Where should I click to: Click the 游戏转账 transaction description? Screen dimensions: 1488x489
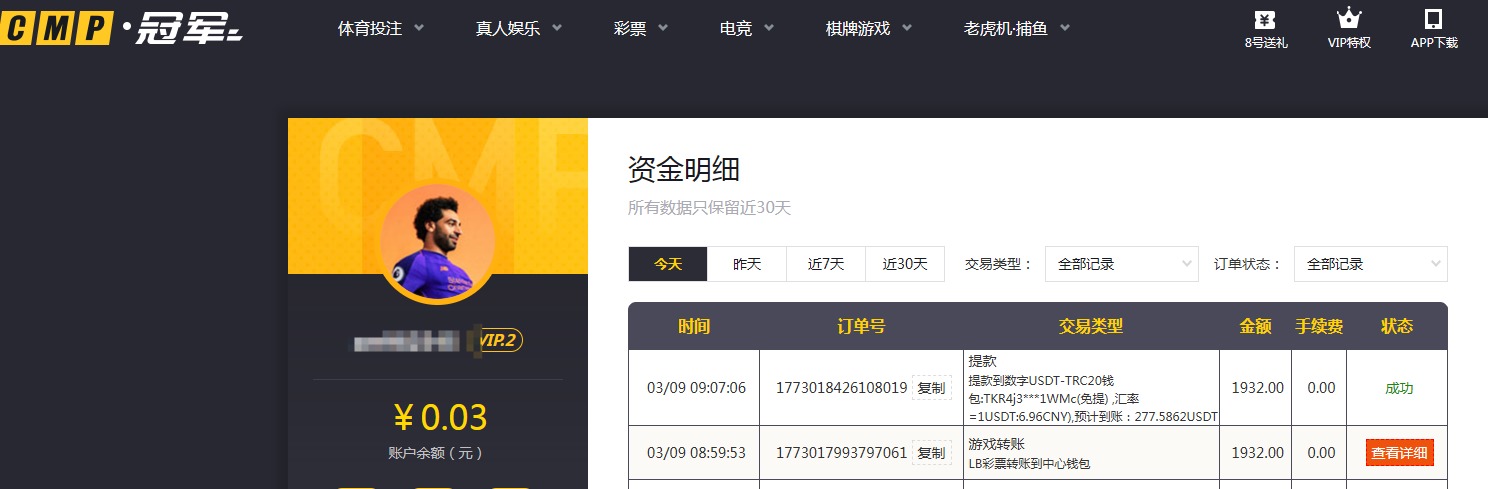(1029, 453)
